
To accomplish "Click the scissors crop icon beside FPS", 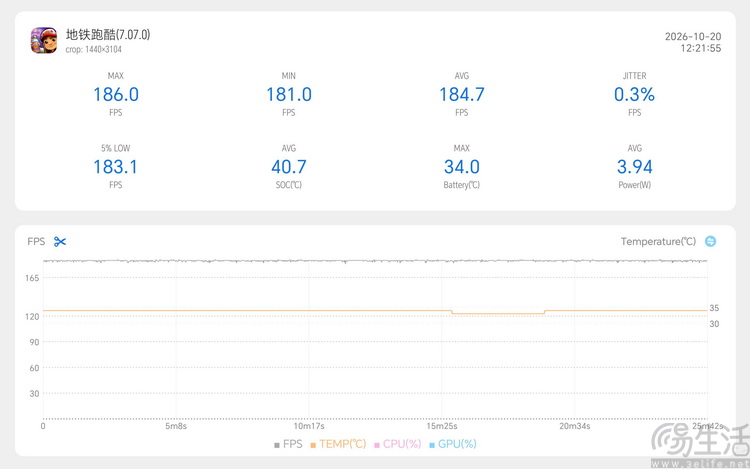I will pos(60,241).
